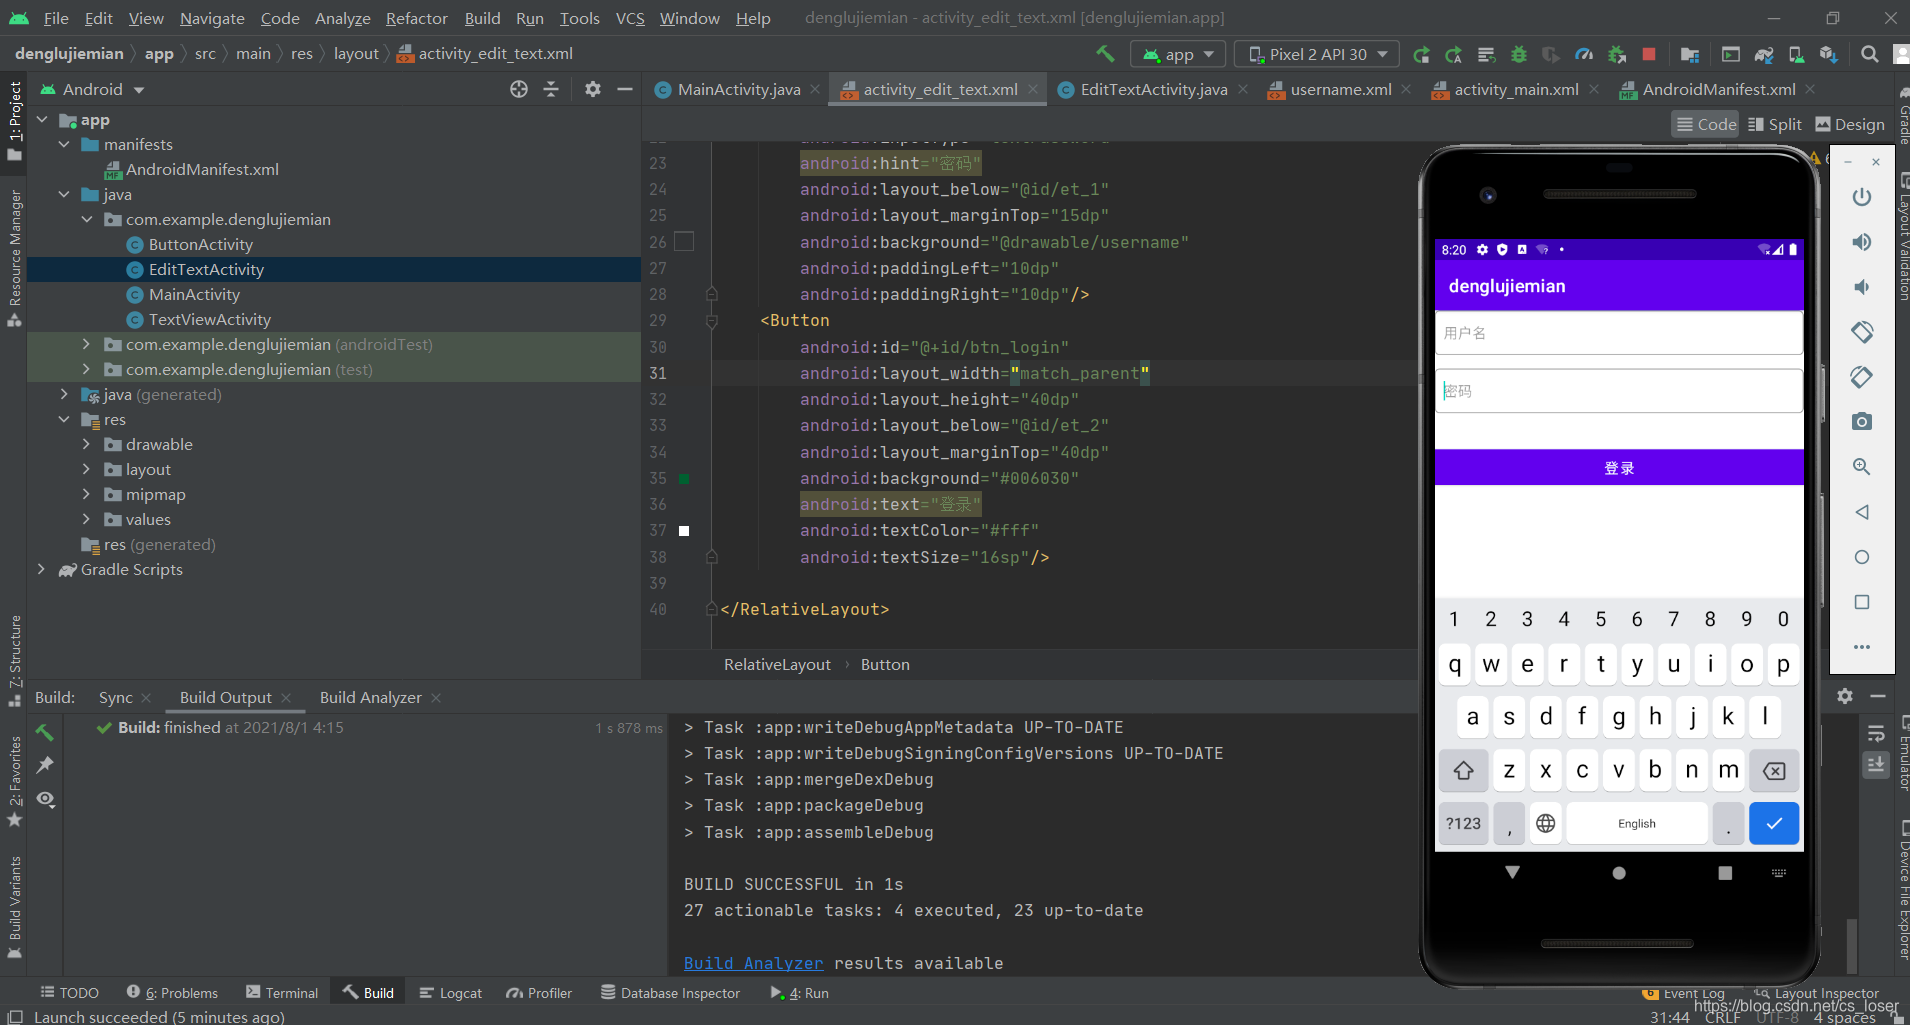This screenshot has height=1025, width=1910.
Task: Open Project panel settings gear
Action: pyautogui.click(x=593, y=89)
